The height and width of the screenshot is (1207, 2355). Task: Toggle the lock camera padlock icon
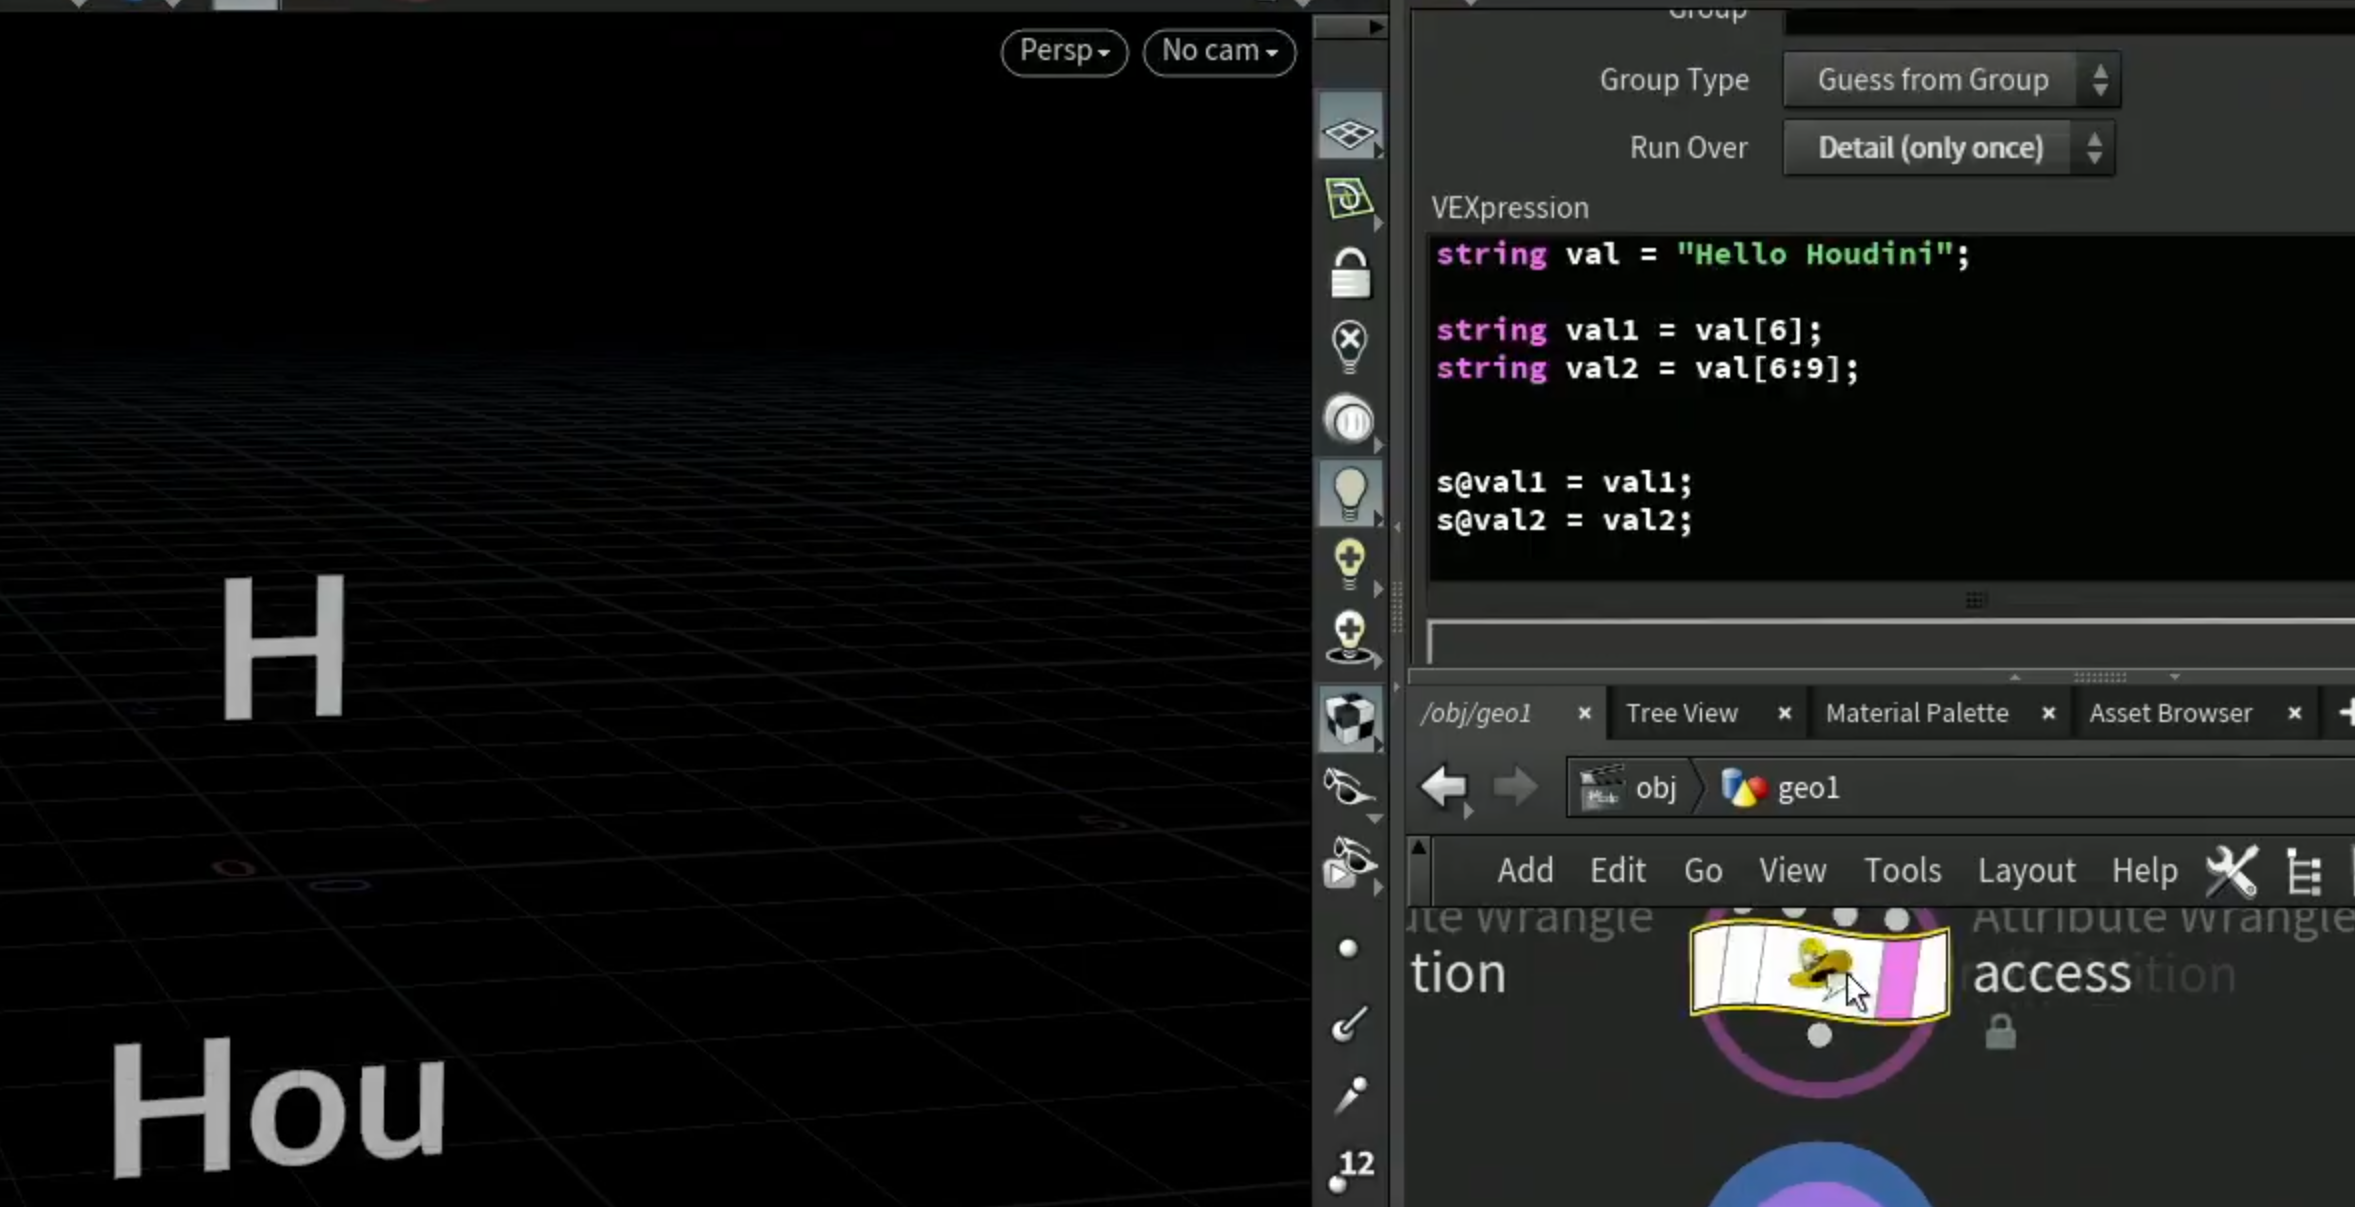pos(1349,273)
